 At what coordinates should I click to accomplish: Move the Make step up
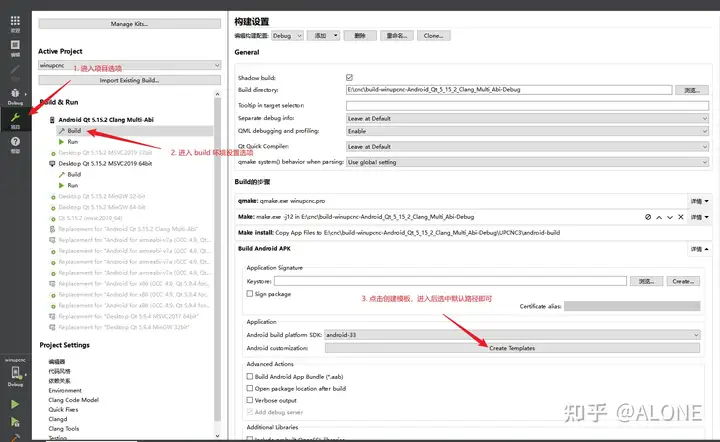click(659, 217)
